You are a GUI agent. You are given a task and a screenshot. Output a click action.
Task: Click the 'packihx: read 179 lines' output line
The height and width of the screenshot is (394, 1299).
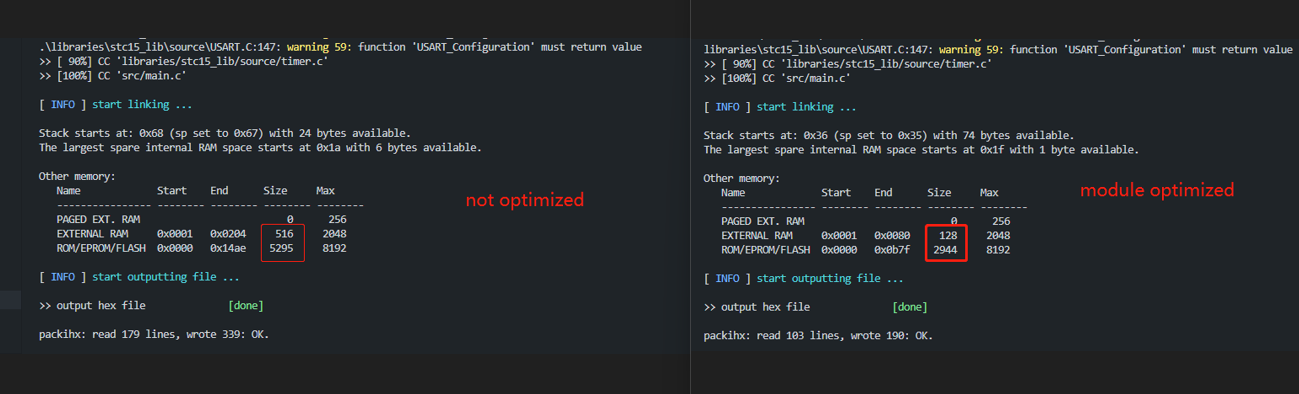click(154, 334)
